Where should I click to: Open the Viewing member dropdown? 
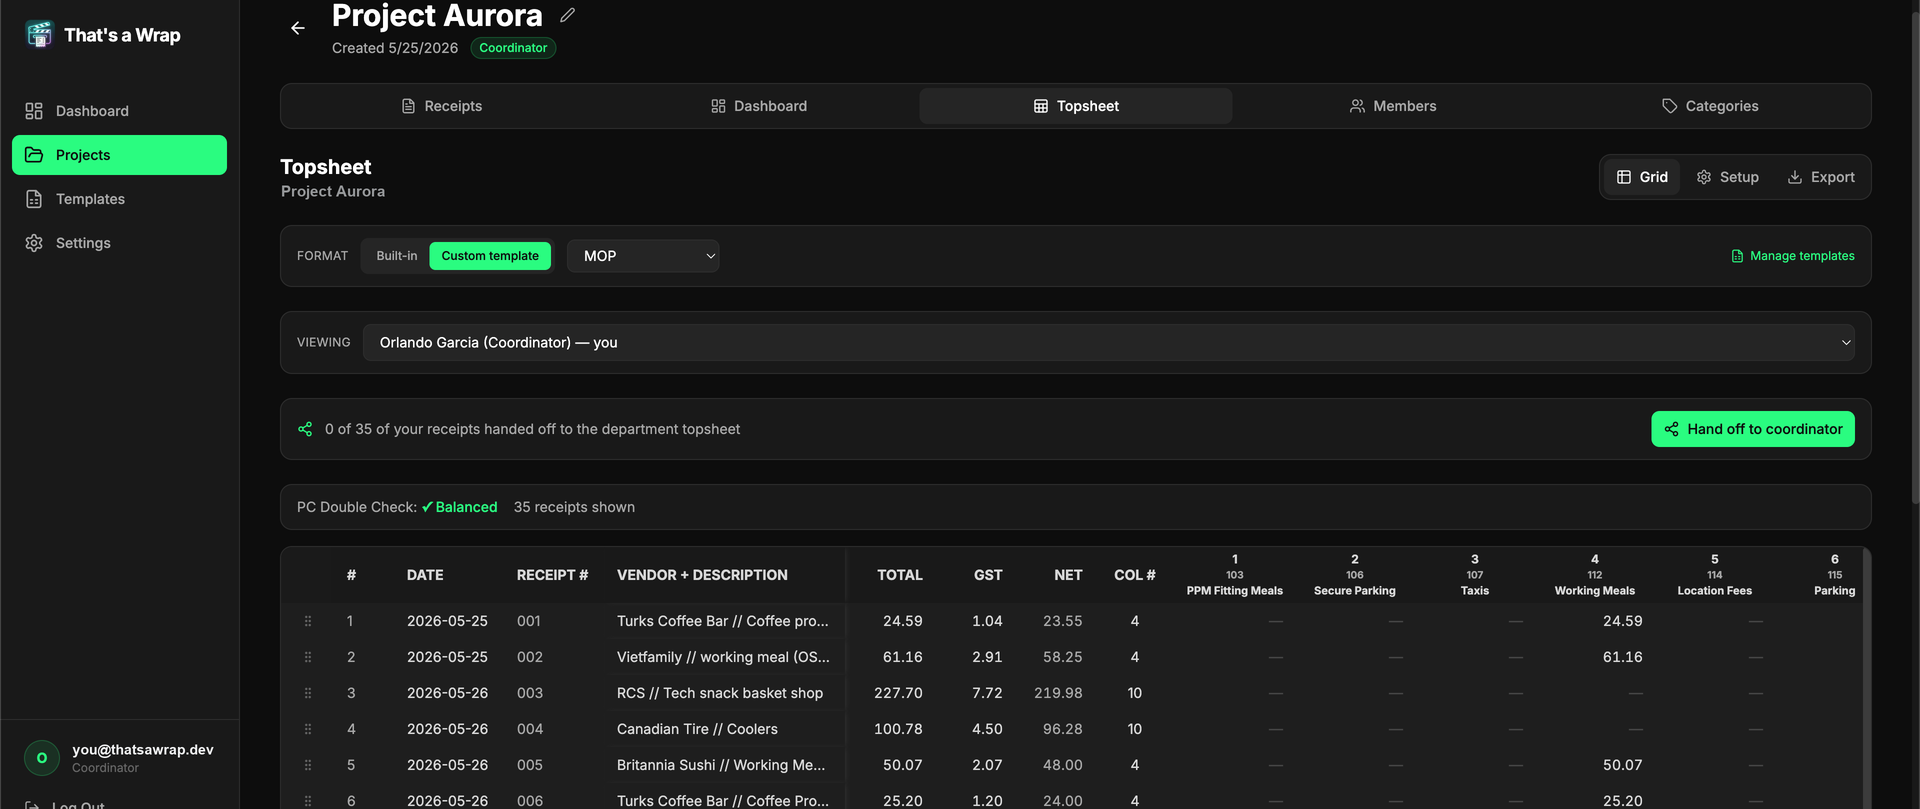(1108, 342)
